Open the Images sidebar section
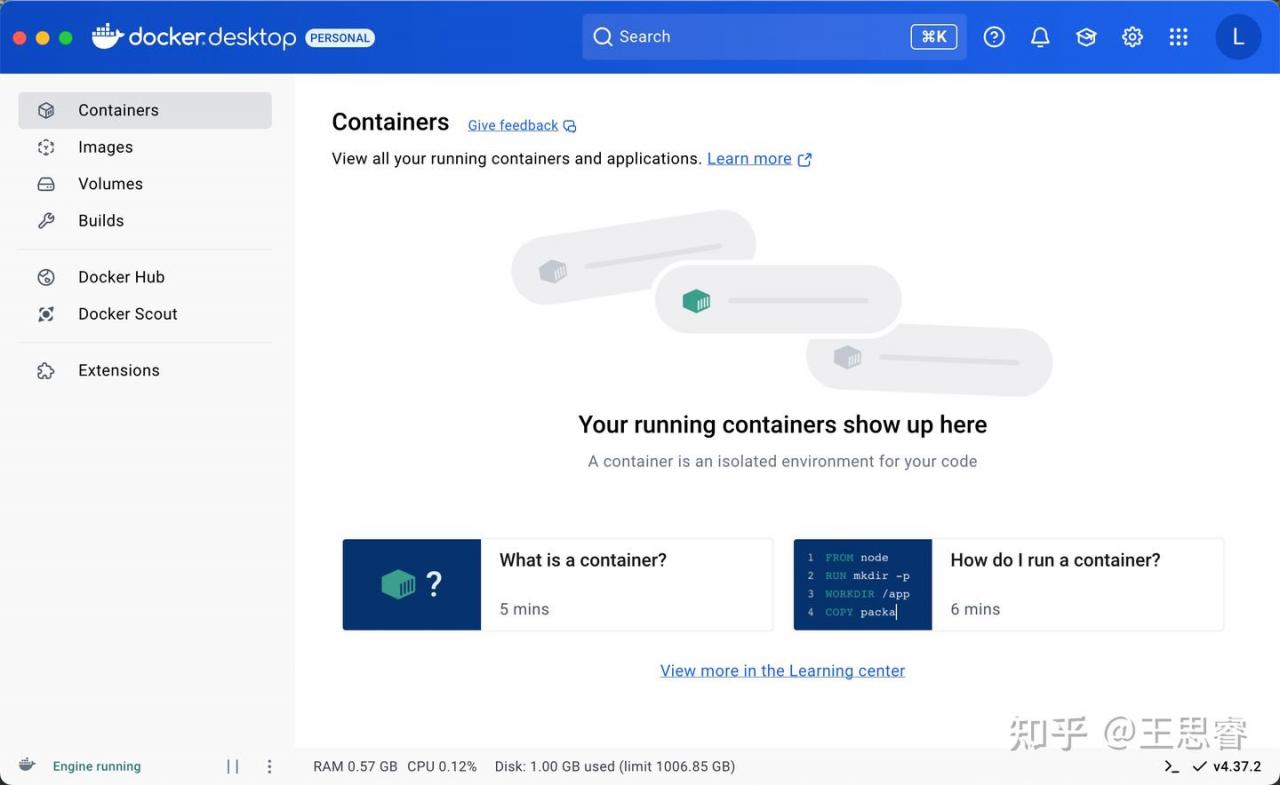This screenshot has width=1280, height=785. click(145, 147)
